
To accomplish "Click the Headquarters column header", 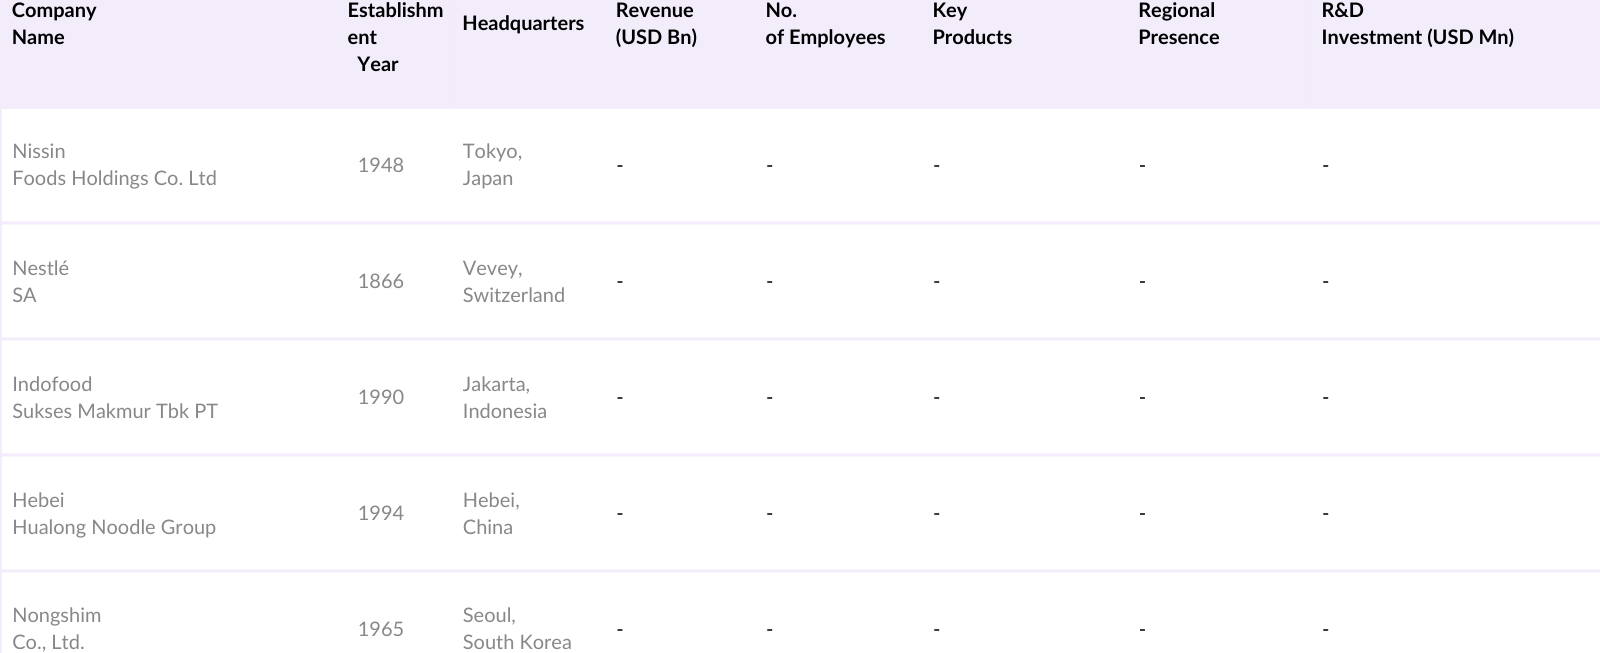I will (x=522, y=23).
